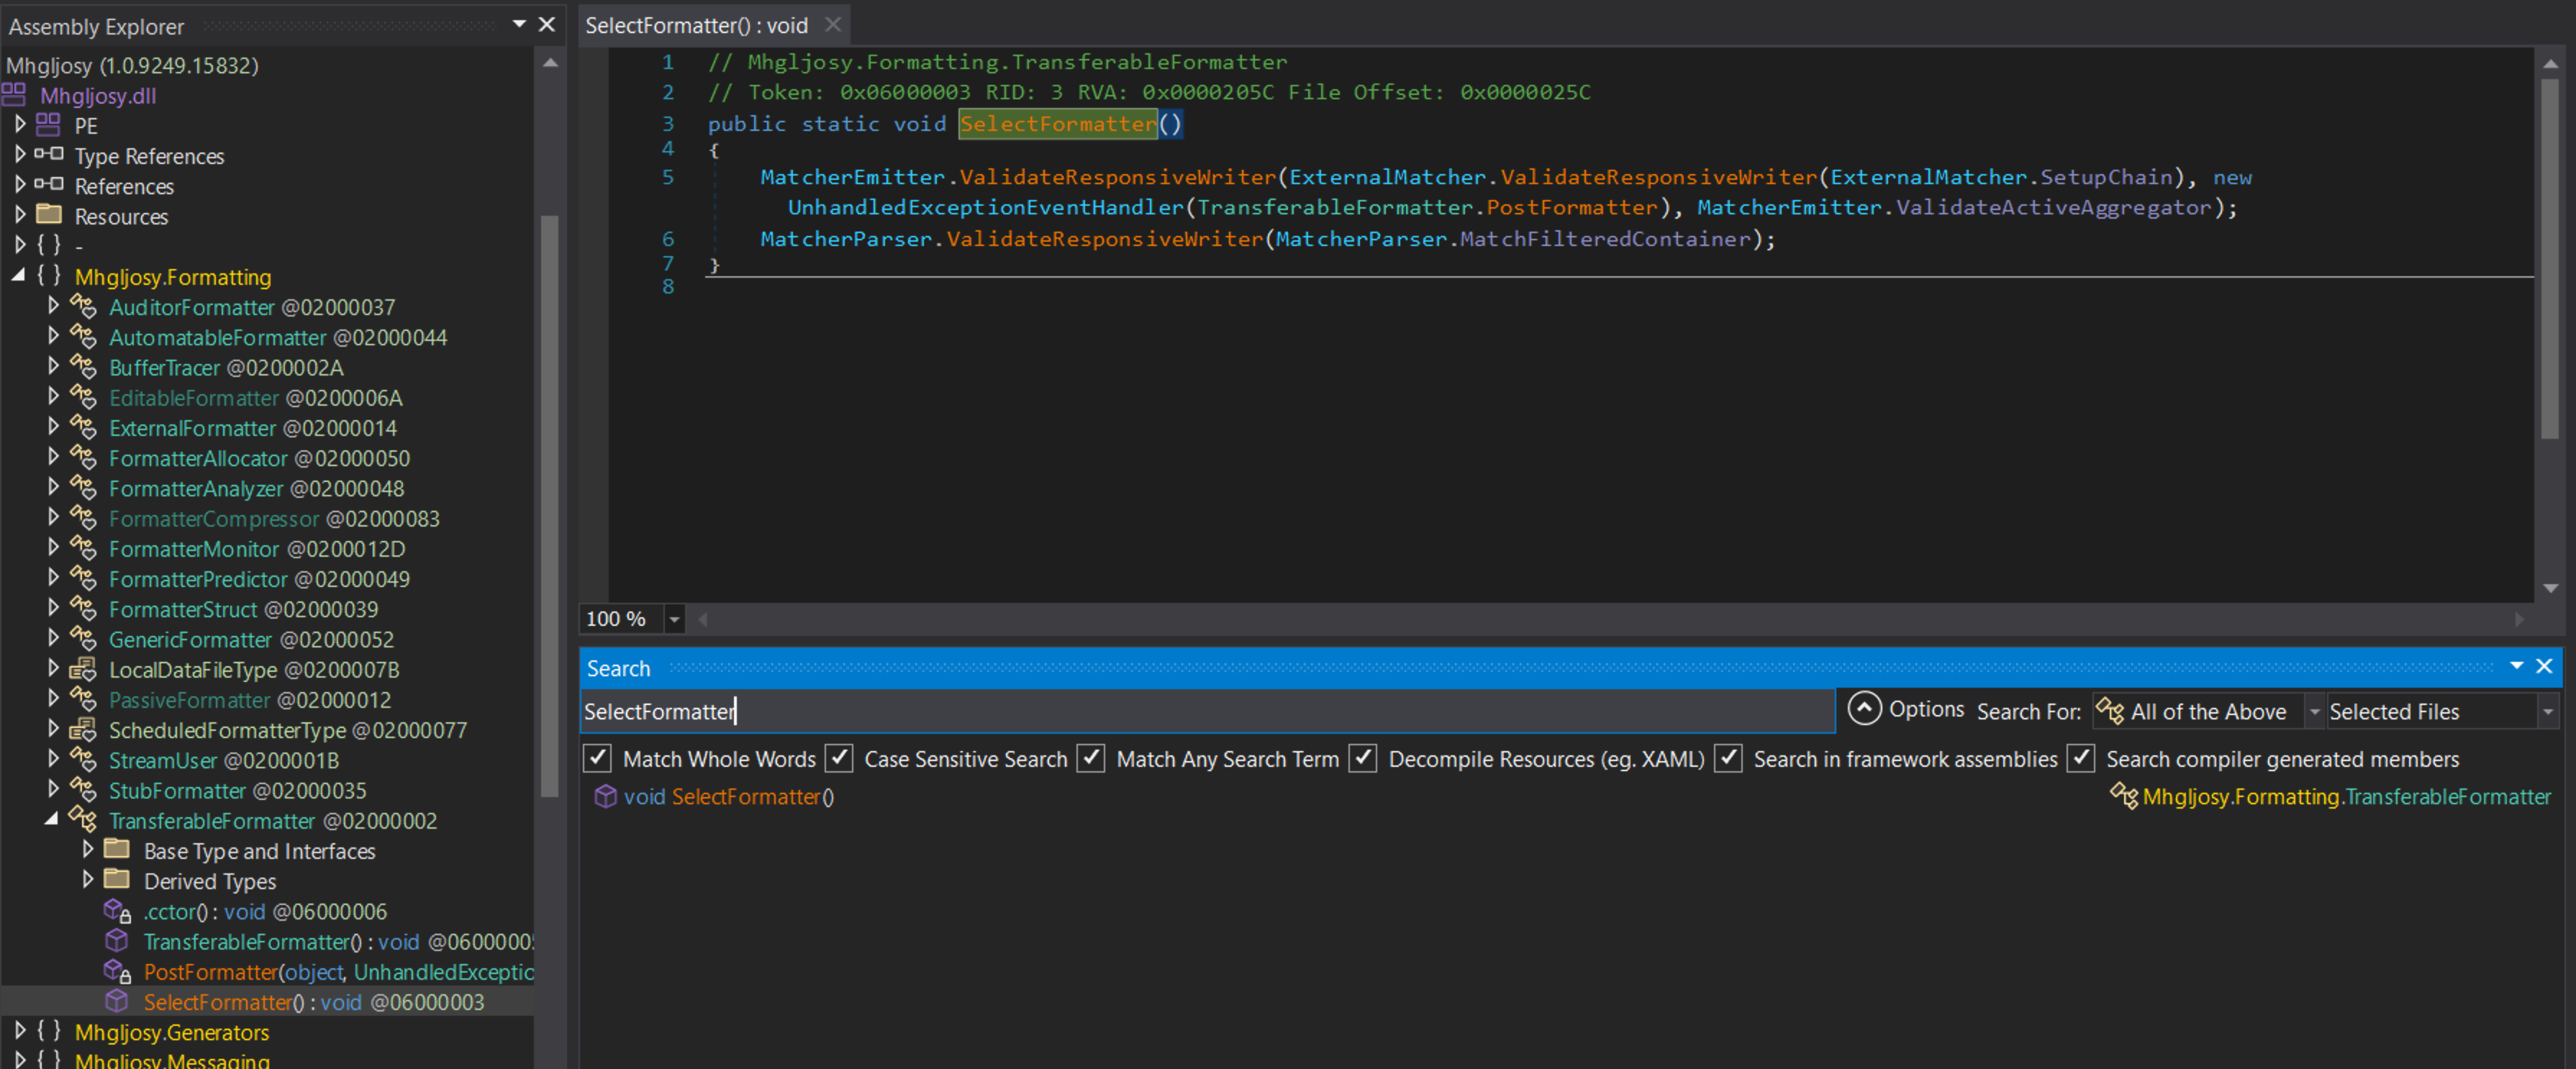2576x1069 pixels.
Task: Click MatchFilteredContainer reference in code
Action: [1605, 239]
